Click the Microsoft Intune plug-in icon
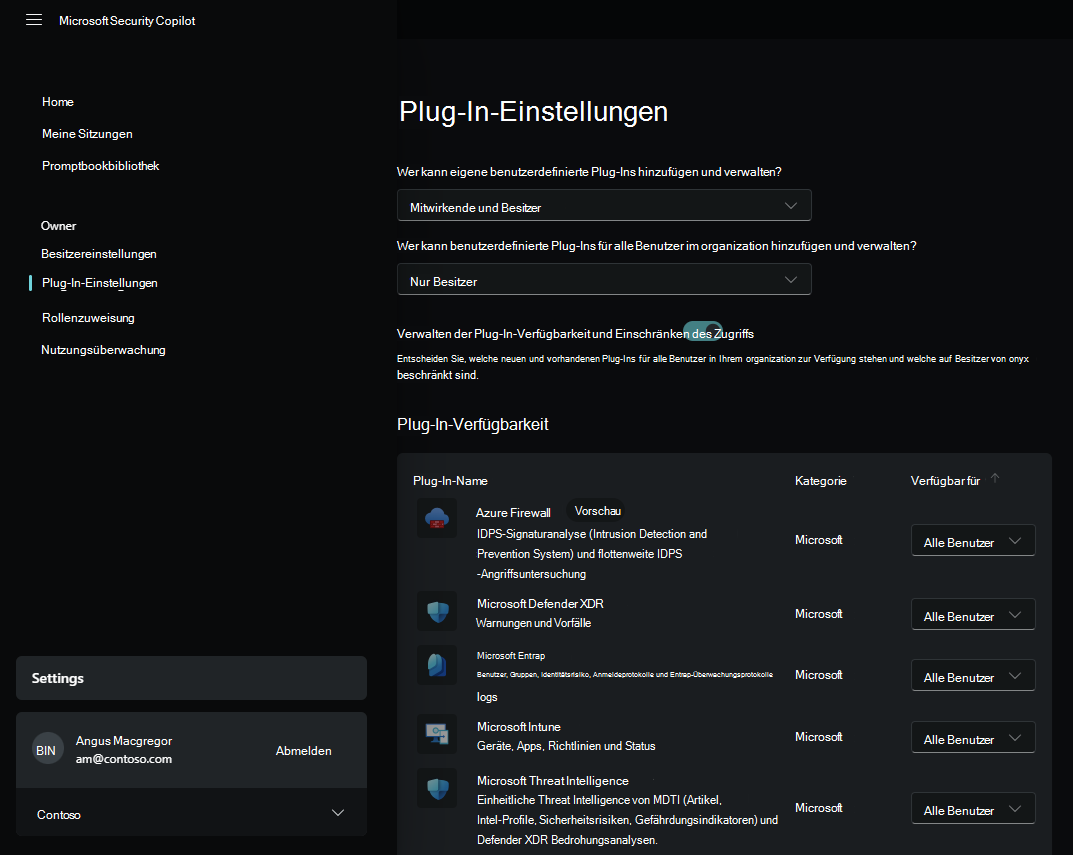 coord(437,735)
